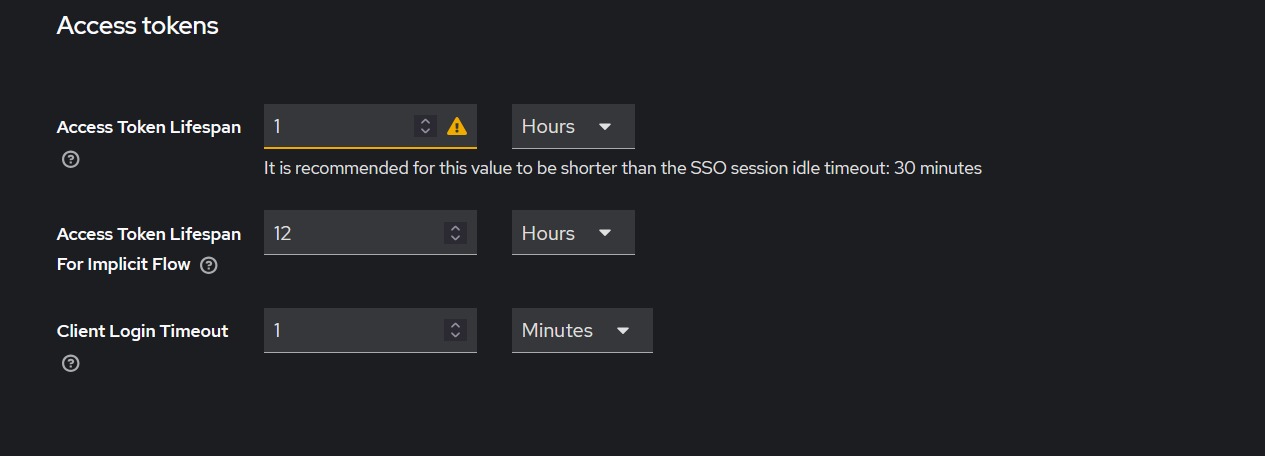
Task: Open help for Access Token Lifespan
Action: click(x=70, y=160)
